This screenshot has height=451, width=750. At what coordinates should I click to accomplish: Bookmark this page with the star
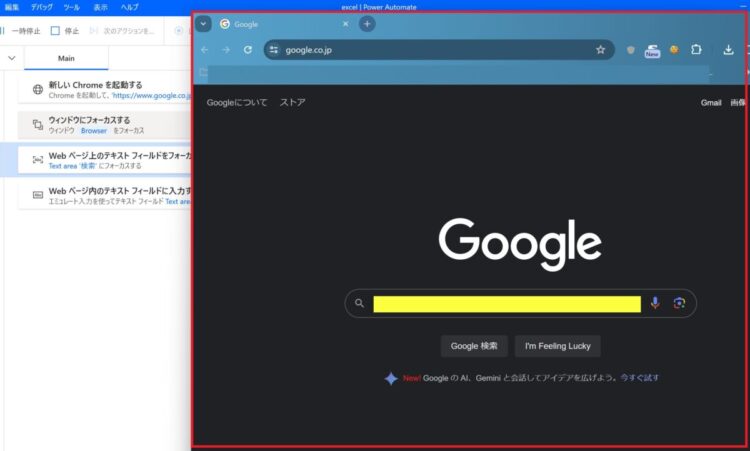click(x=600, y=50)
